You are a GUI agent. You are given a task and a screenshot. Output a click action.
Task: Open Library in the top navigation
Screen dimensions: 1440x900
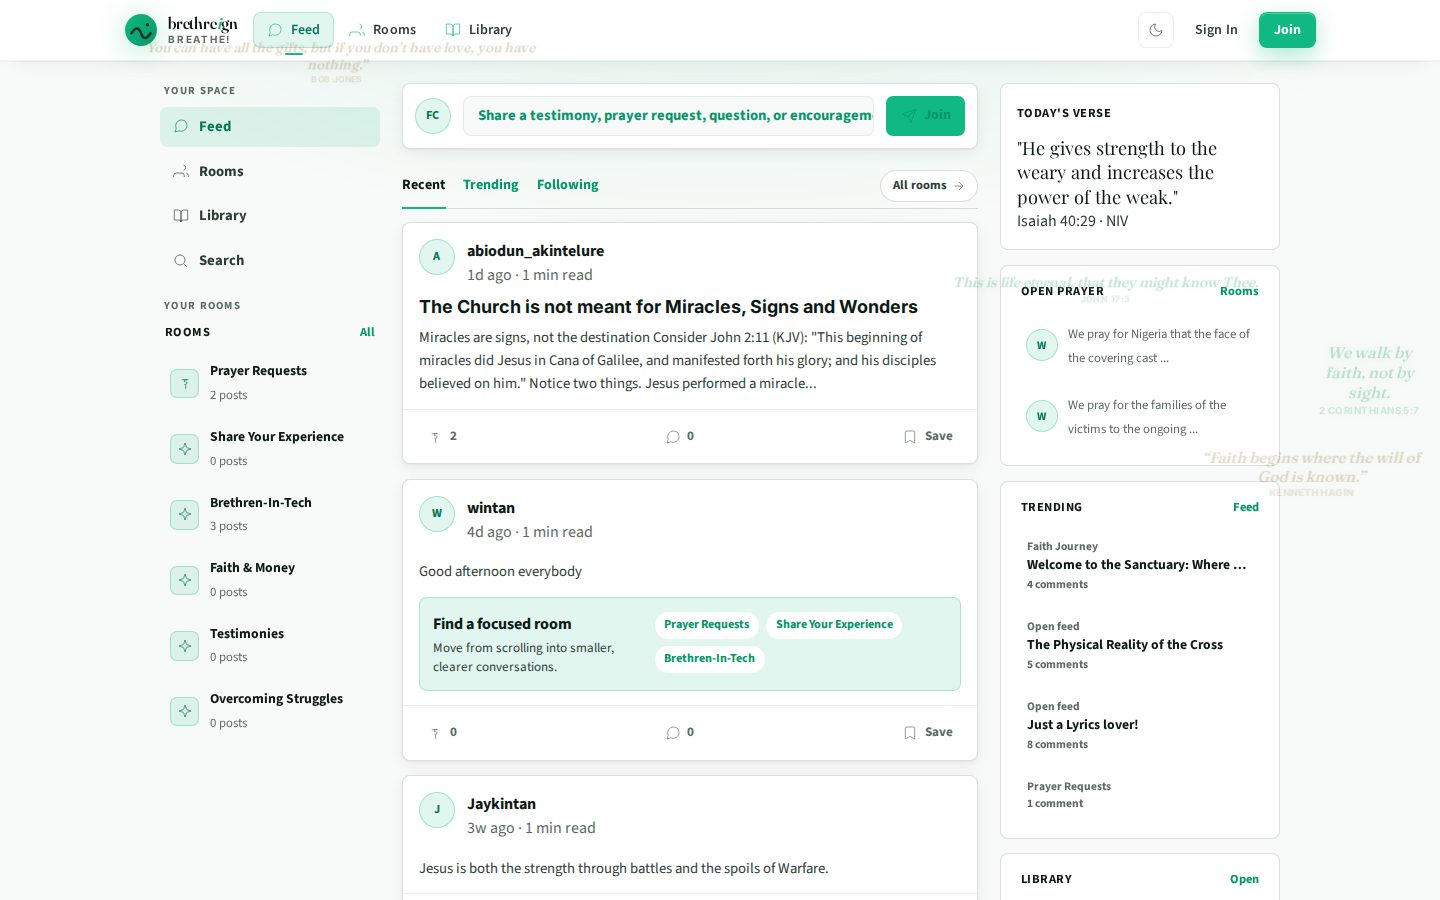click(479, 30)
